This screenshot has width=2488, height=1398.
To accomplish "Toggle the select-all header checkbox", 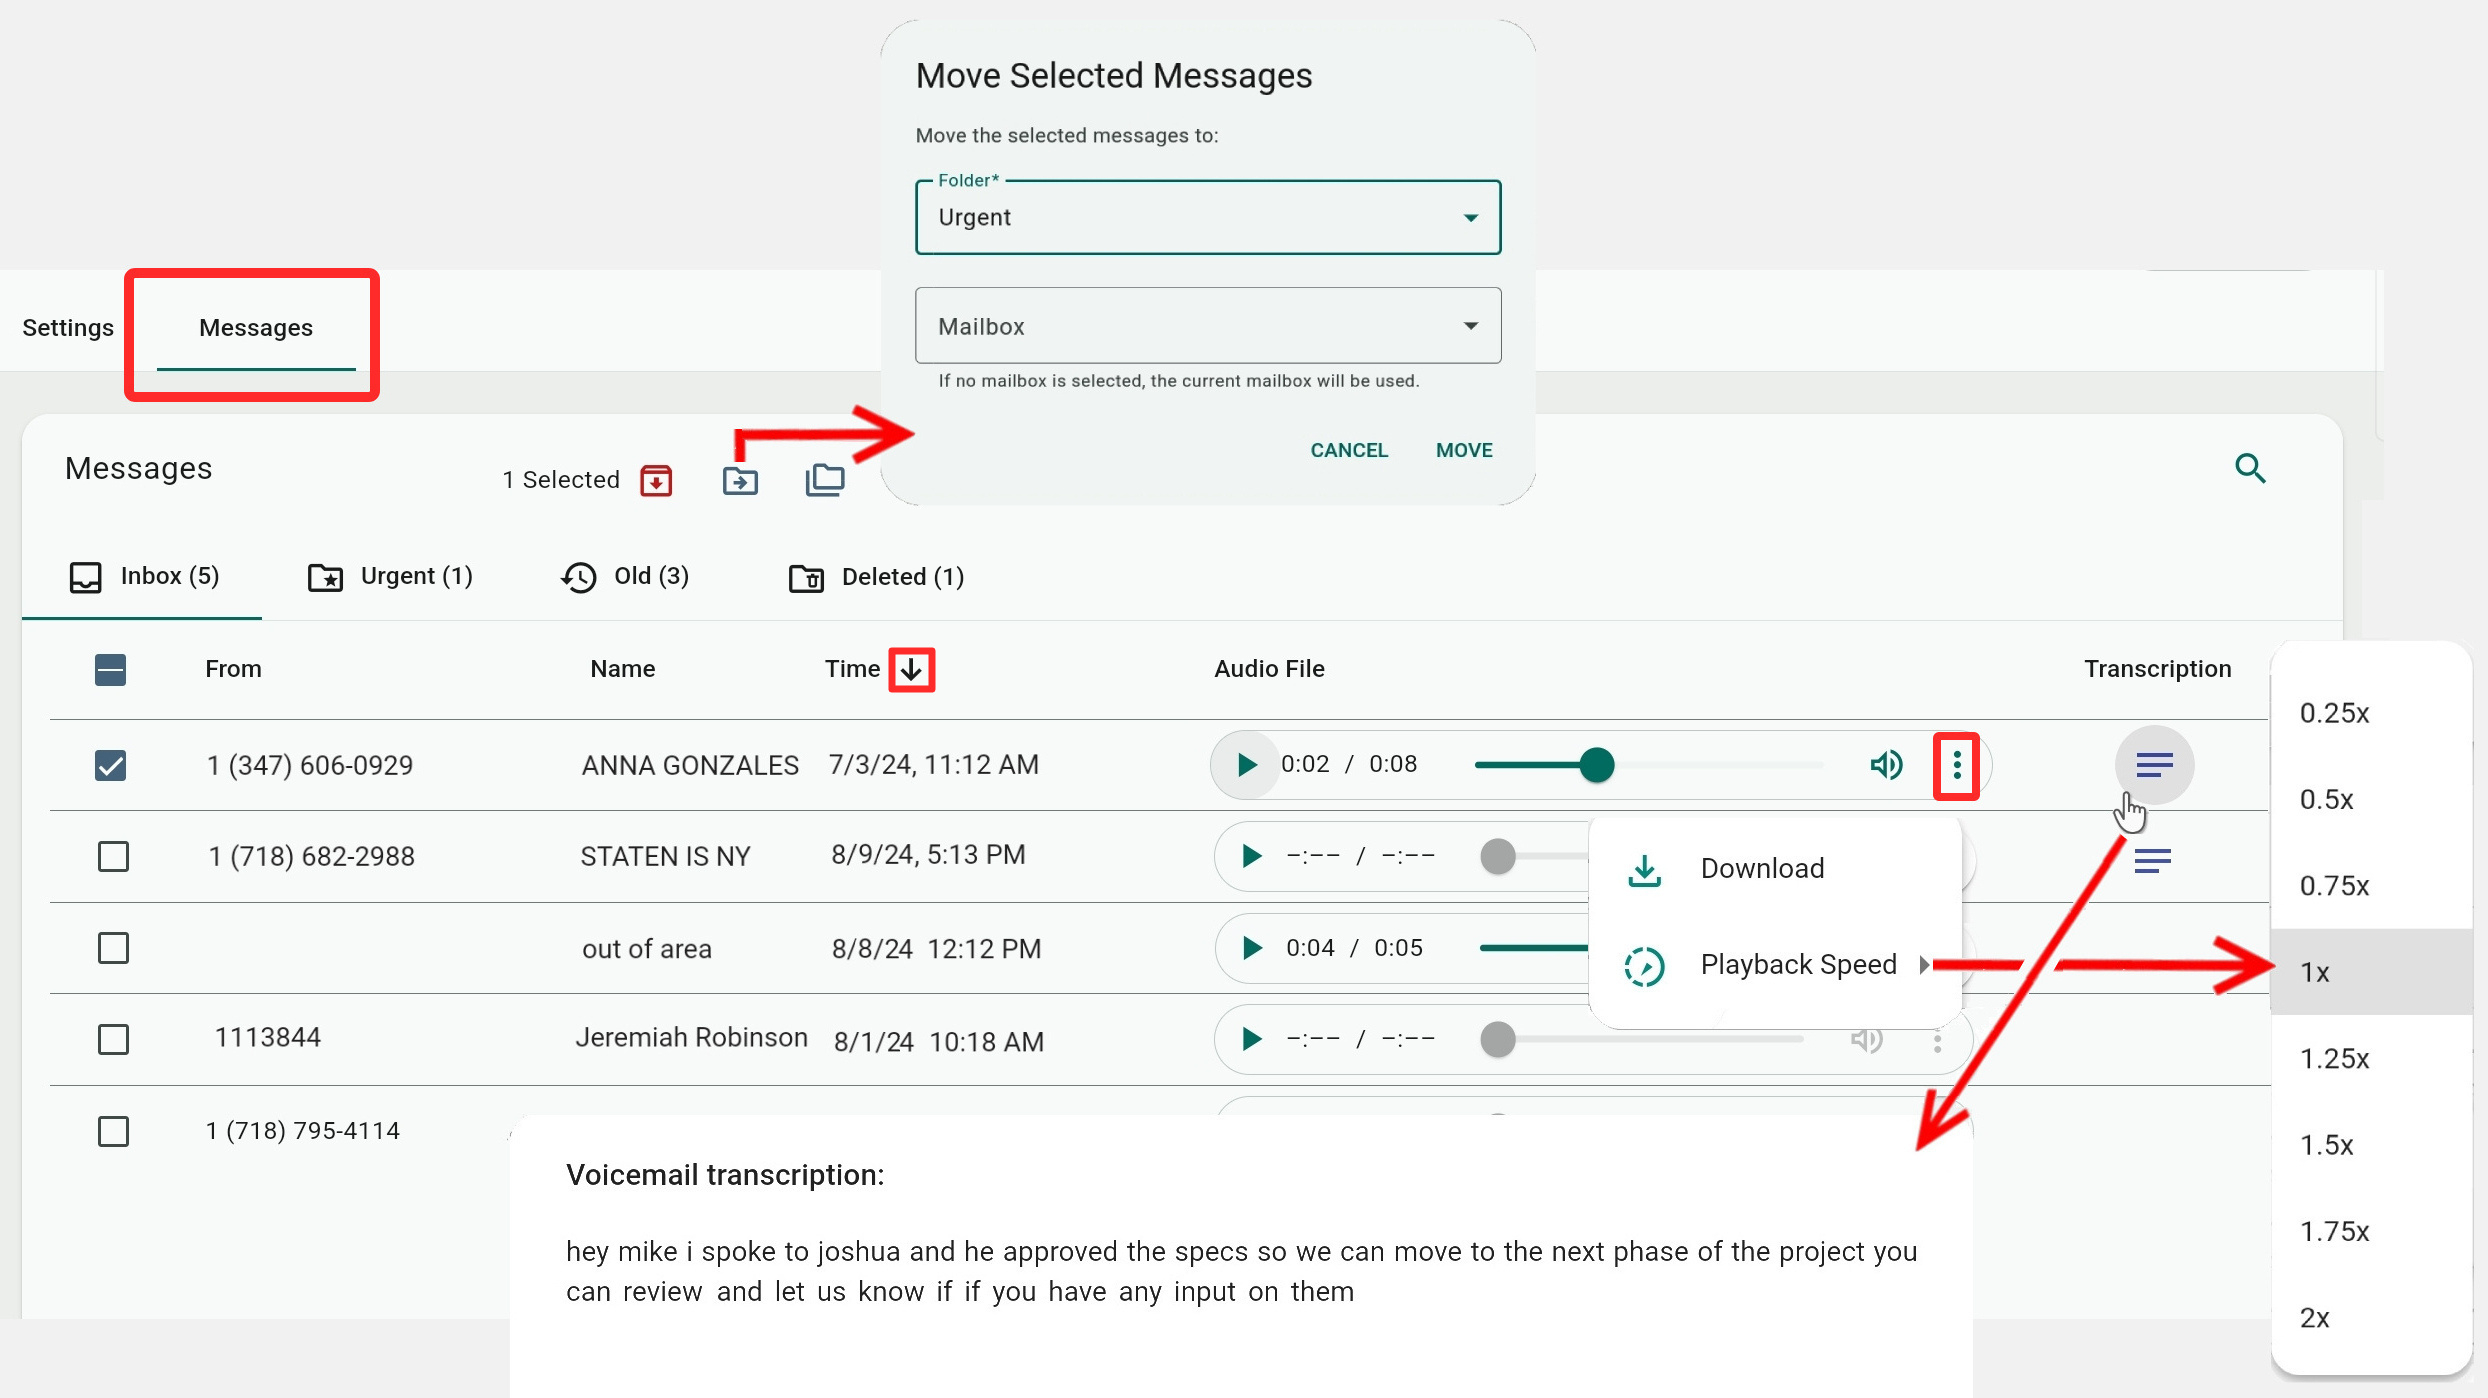I will pos(111,670).
